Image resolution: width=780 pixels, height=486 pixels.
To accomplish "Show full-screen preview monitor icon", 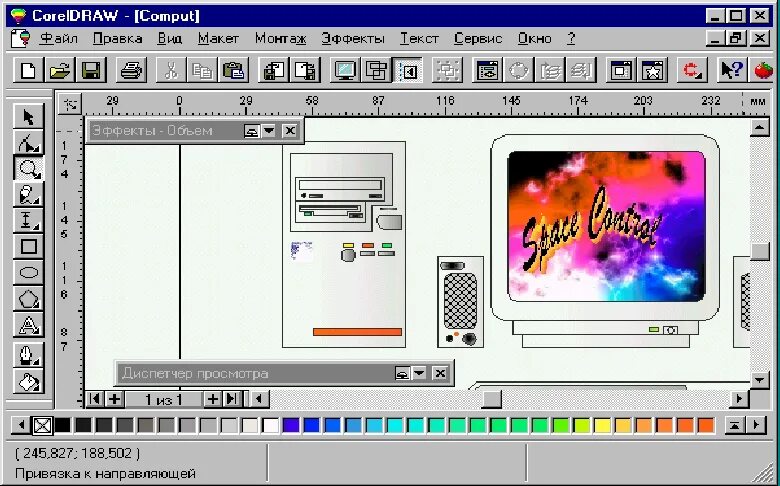I will point(345,70).
